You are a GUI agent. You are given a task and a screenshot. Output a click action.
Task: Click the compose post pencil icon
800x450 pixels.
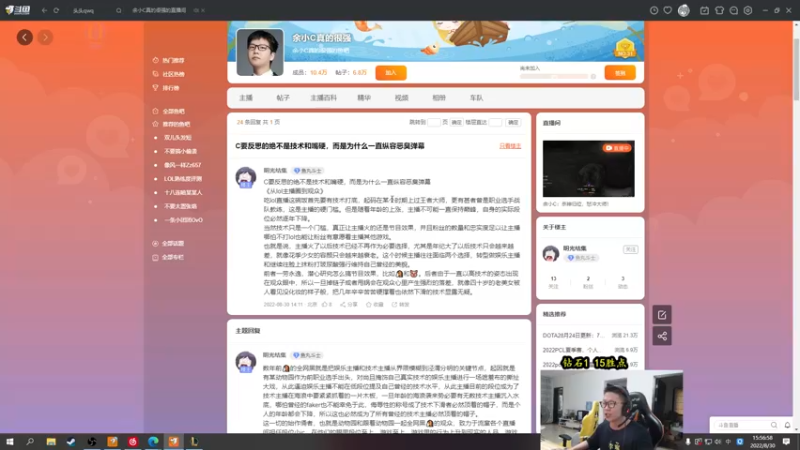(x=662, y=315)
